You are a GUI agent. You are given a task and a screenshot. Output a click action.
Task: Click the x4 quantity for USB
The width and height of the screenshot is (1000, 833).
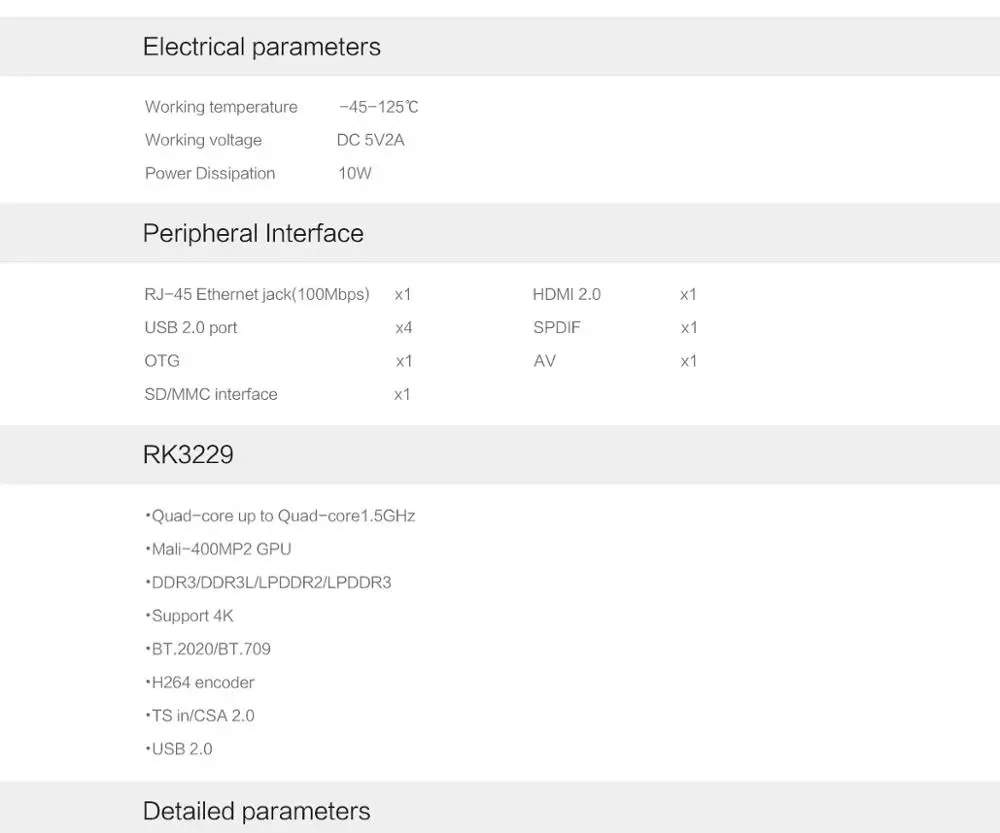coord(404,328)
